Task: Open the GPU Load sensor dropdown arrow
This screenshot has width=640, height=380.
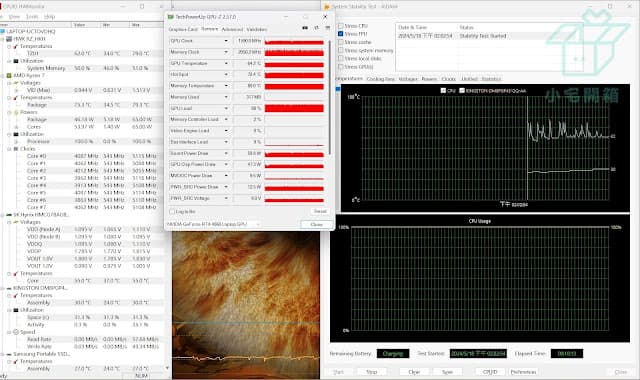Action: pos(226,109)
